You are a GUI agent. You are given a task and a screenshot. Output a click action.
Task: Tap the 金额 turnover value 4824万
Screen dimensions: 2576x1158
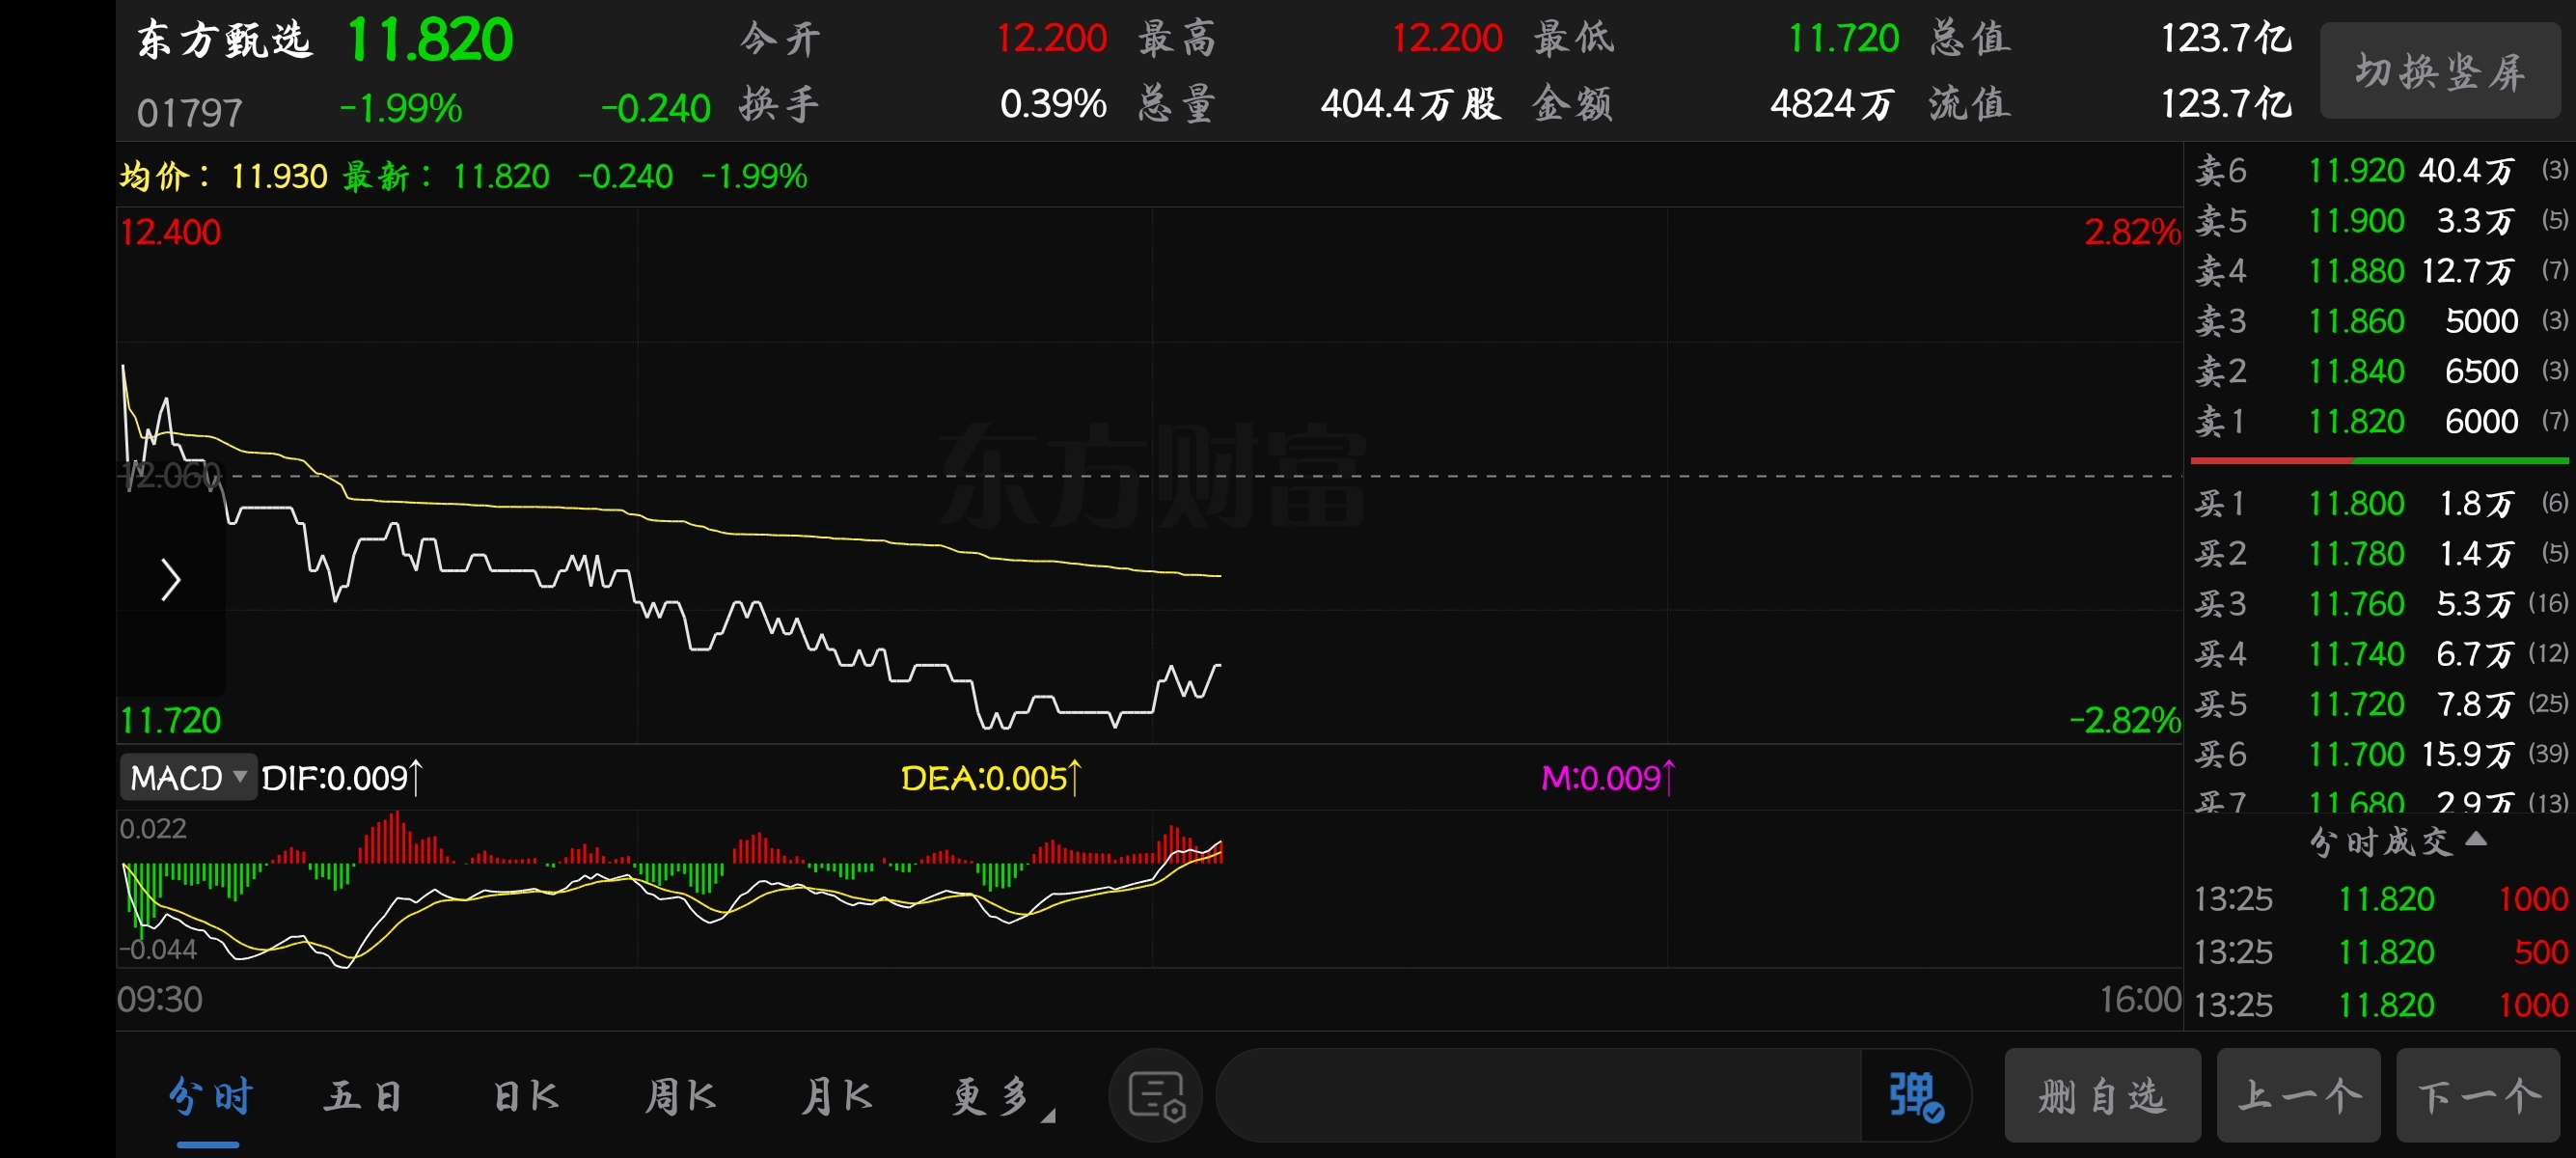tap(1832, 104)
